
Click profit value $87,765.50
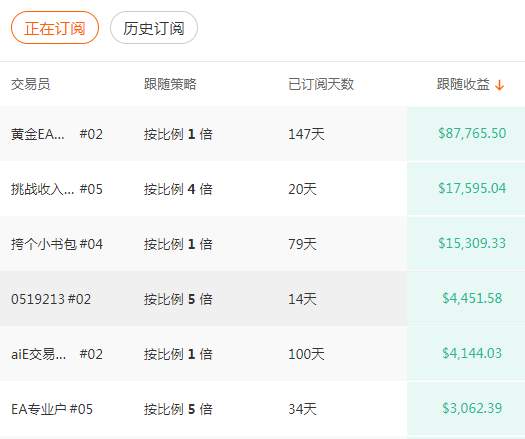coord(472,133)
